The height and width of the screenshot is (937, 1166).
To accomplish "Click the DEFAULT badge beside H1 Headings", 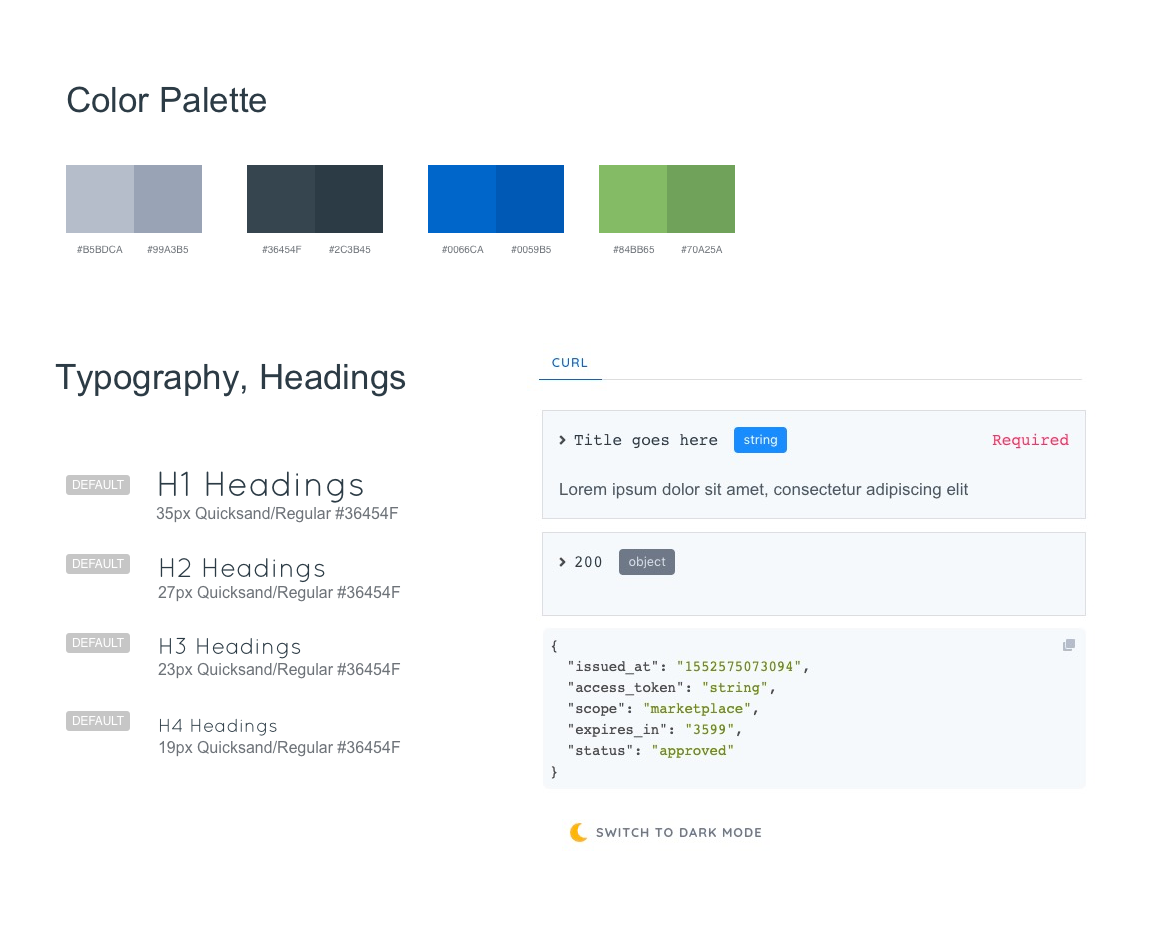I will click(x=98, y=485).
